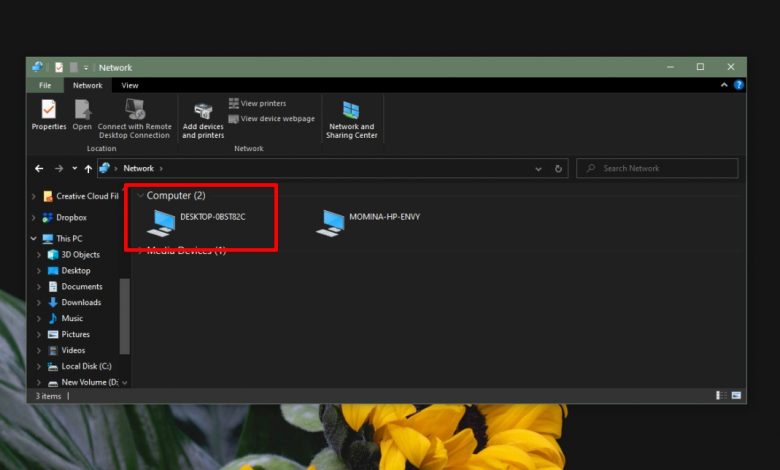Image resolution: width=780 pixels, height=470 pixels.
Task: Click quick access Properties icon in title bar
Action: [59, 67]
